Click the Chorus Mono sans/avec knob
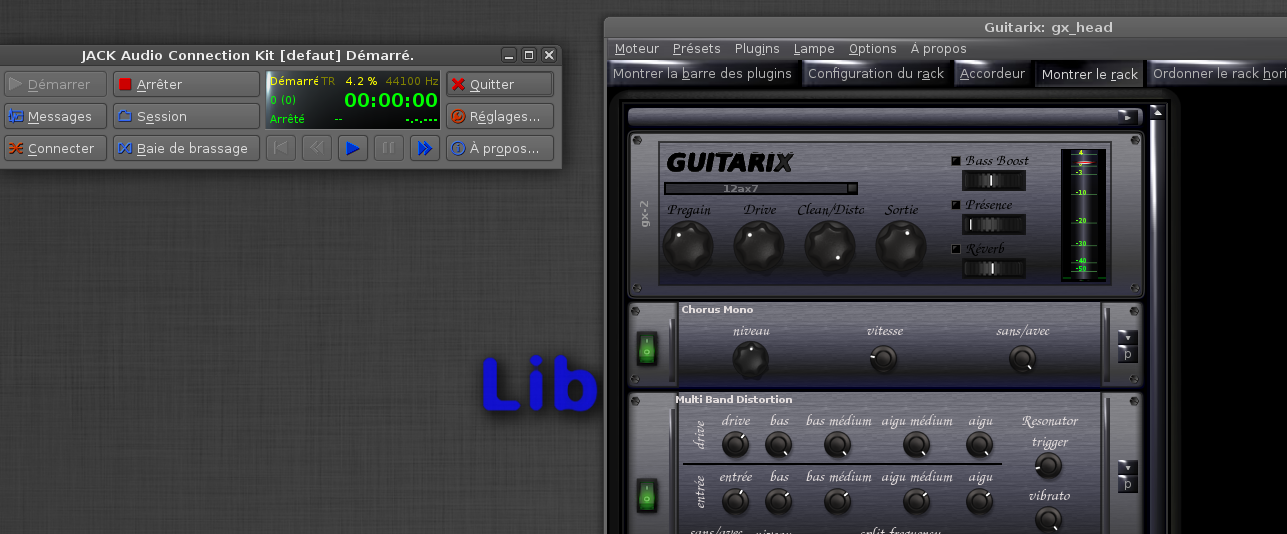 point(1022,359)
